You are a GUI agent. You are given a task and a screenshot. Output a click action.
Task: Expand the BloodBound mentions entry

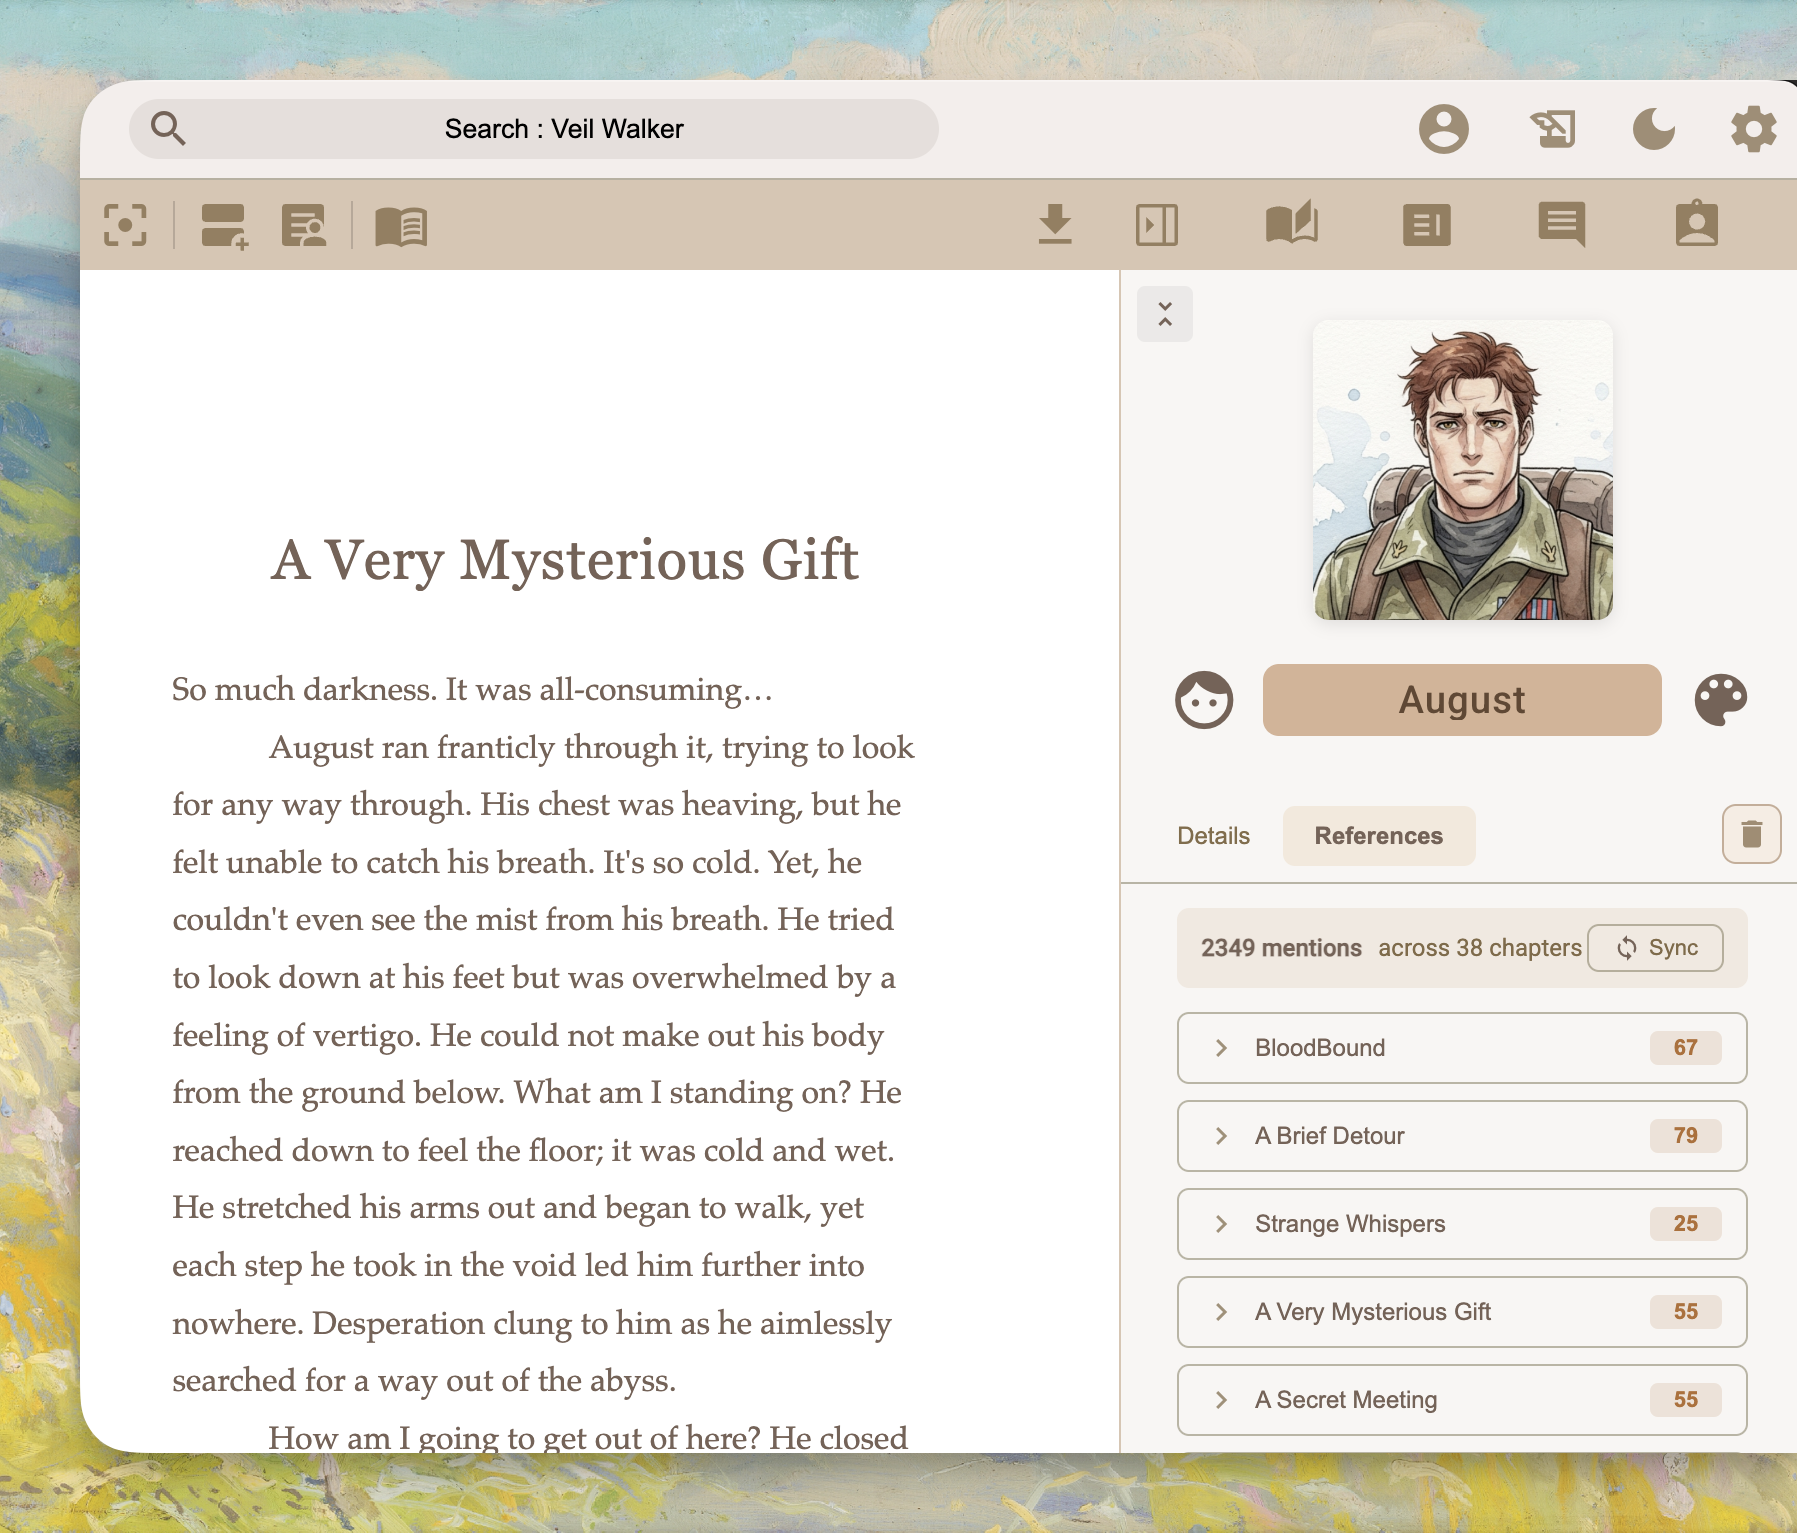(1222, 1048)
